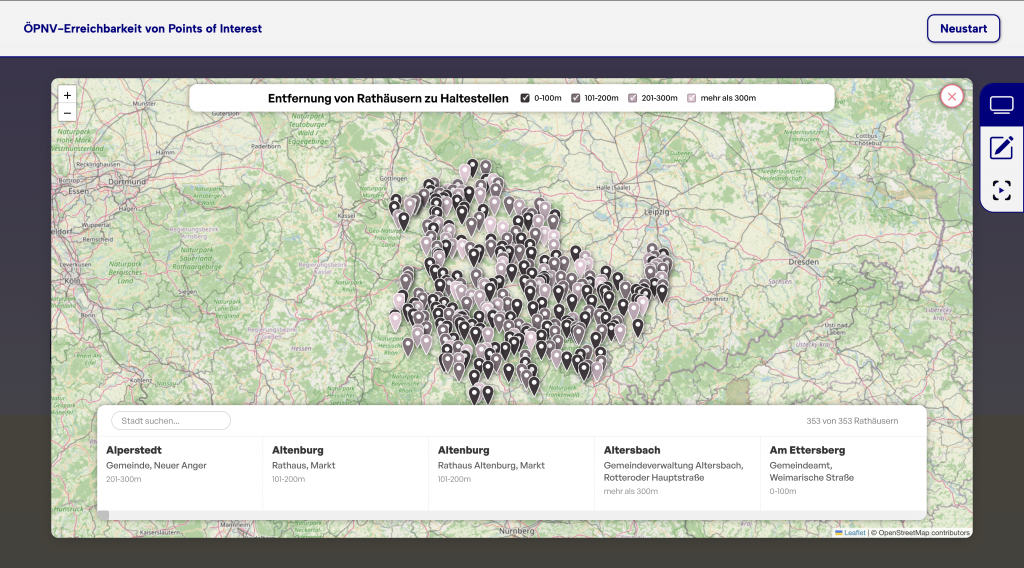Close the map overlay with red X
Viewport: 1024px width, 568px height.
(x=952, y=97)
